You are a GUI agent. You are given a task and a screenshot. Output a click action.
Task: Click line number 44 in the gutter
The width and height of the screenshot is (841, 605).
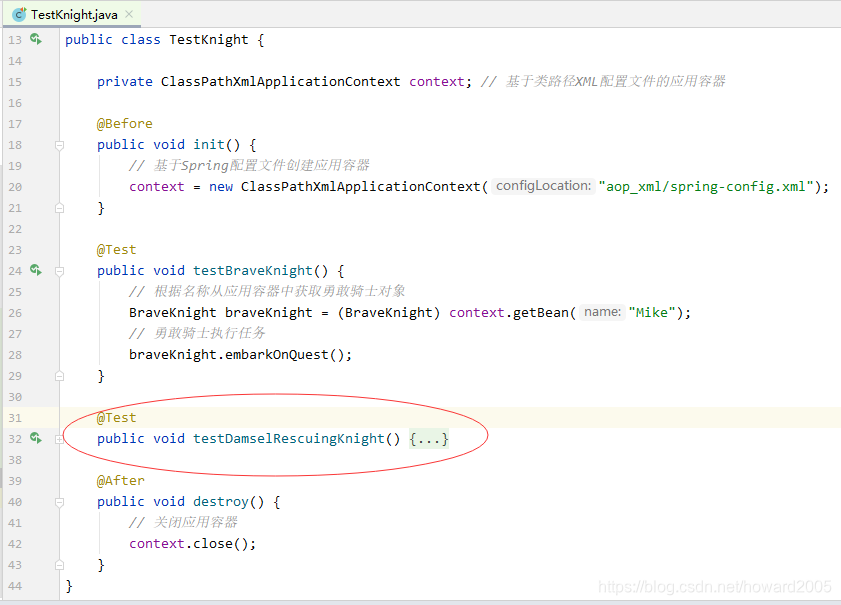[15, 586]
